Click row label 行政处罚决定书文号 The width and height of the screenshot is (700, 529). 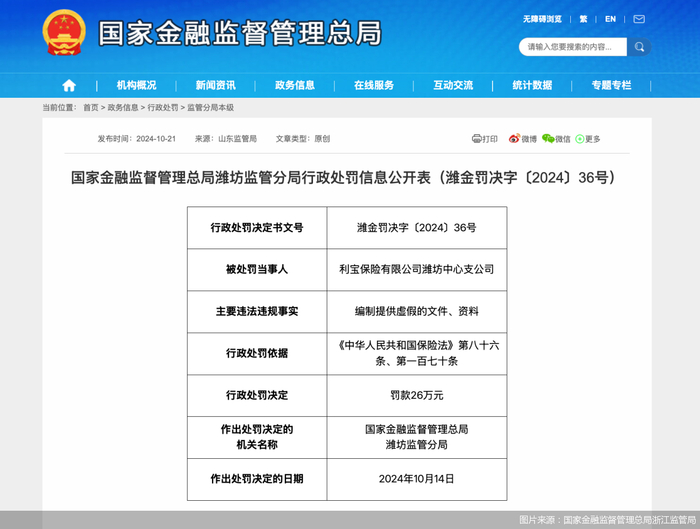pos(257,228)
